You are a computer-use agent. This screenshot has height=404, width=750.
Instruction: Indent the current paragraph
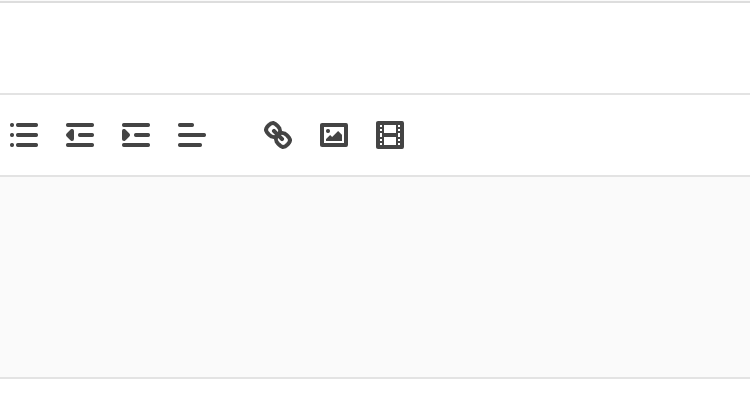(x=136, y=135)
